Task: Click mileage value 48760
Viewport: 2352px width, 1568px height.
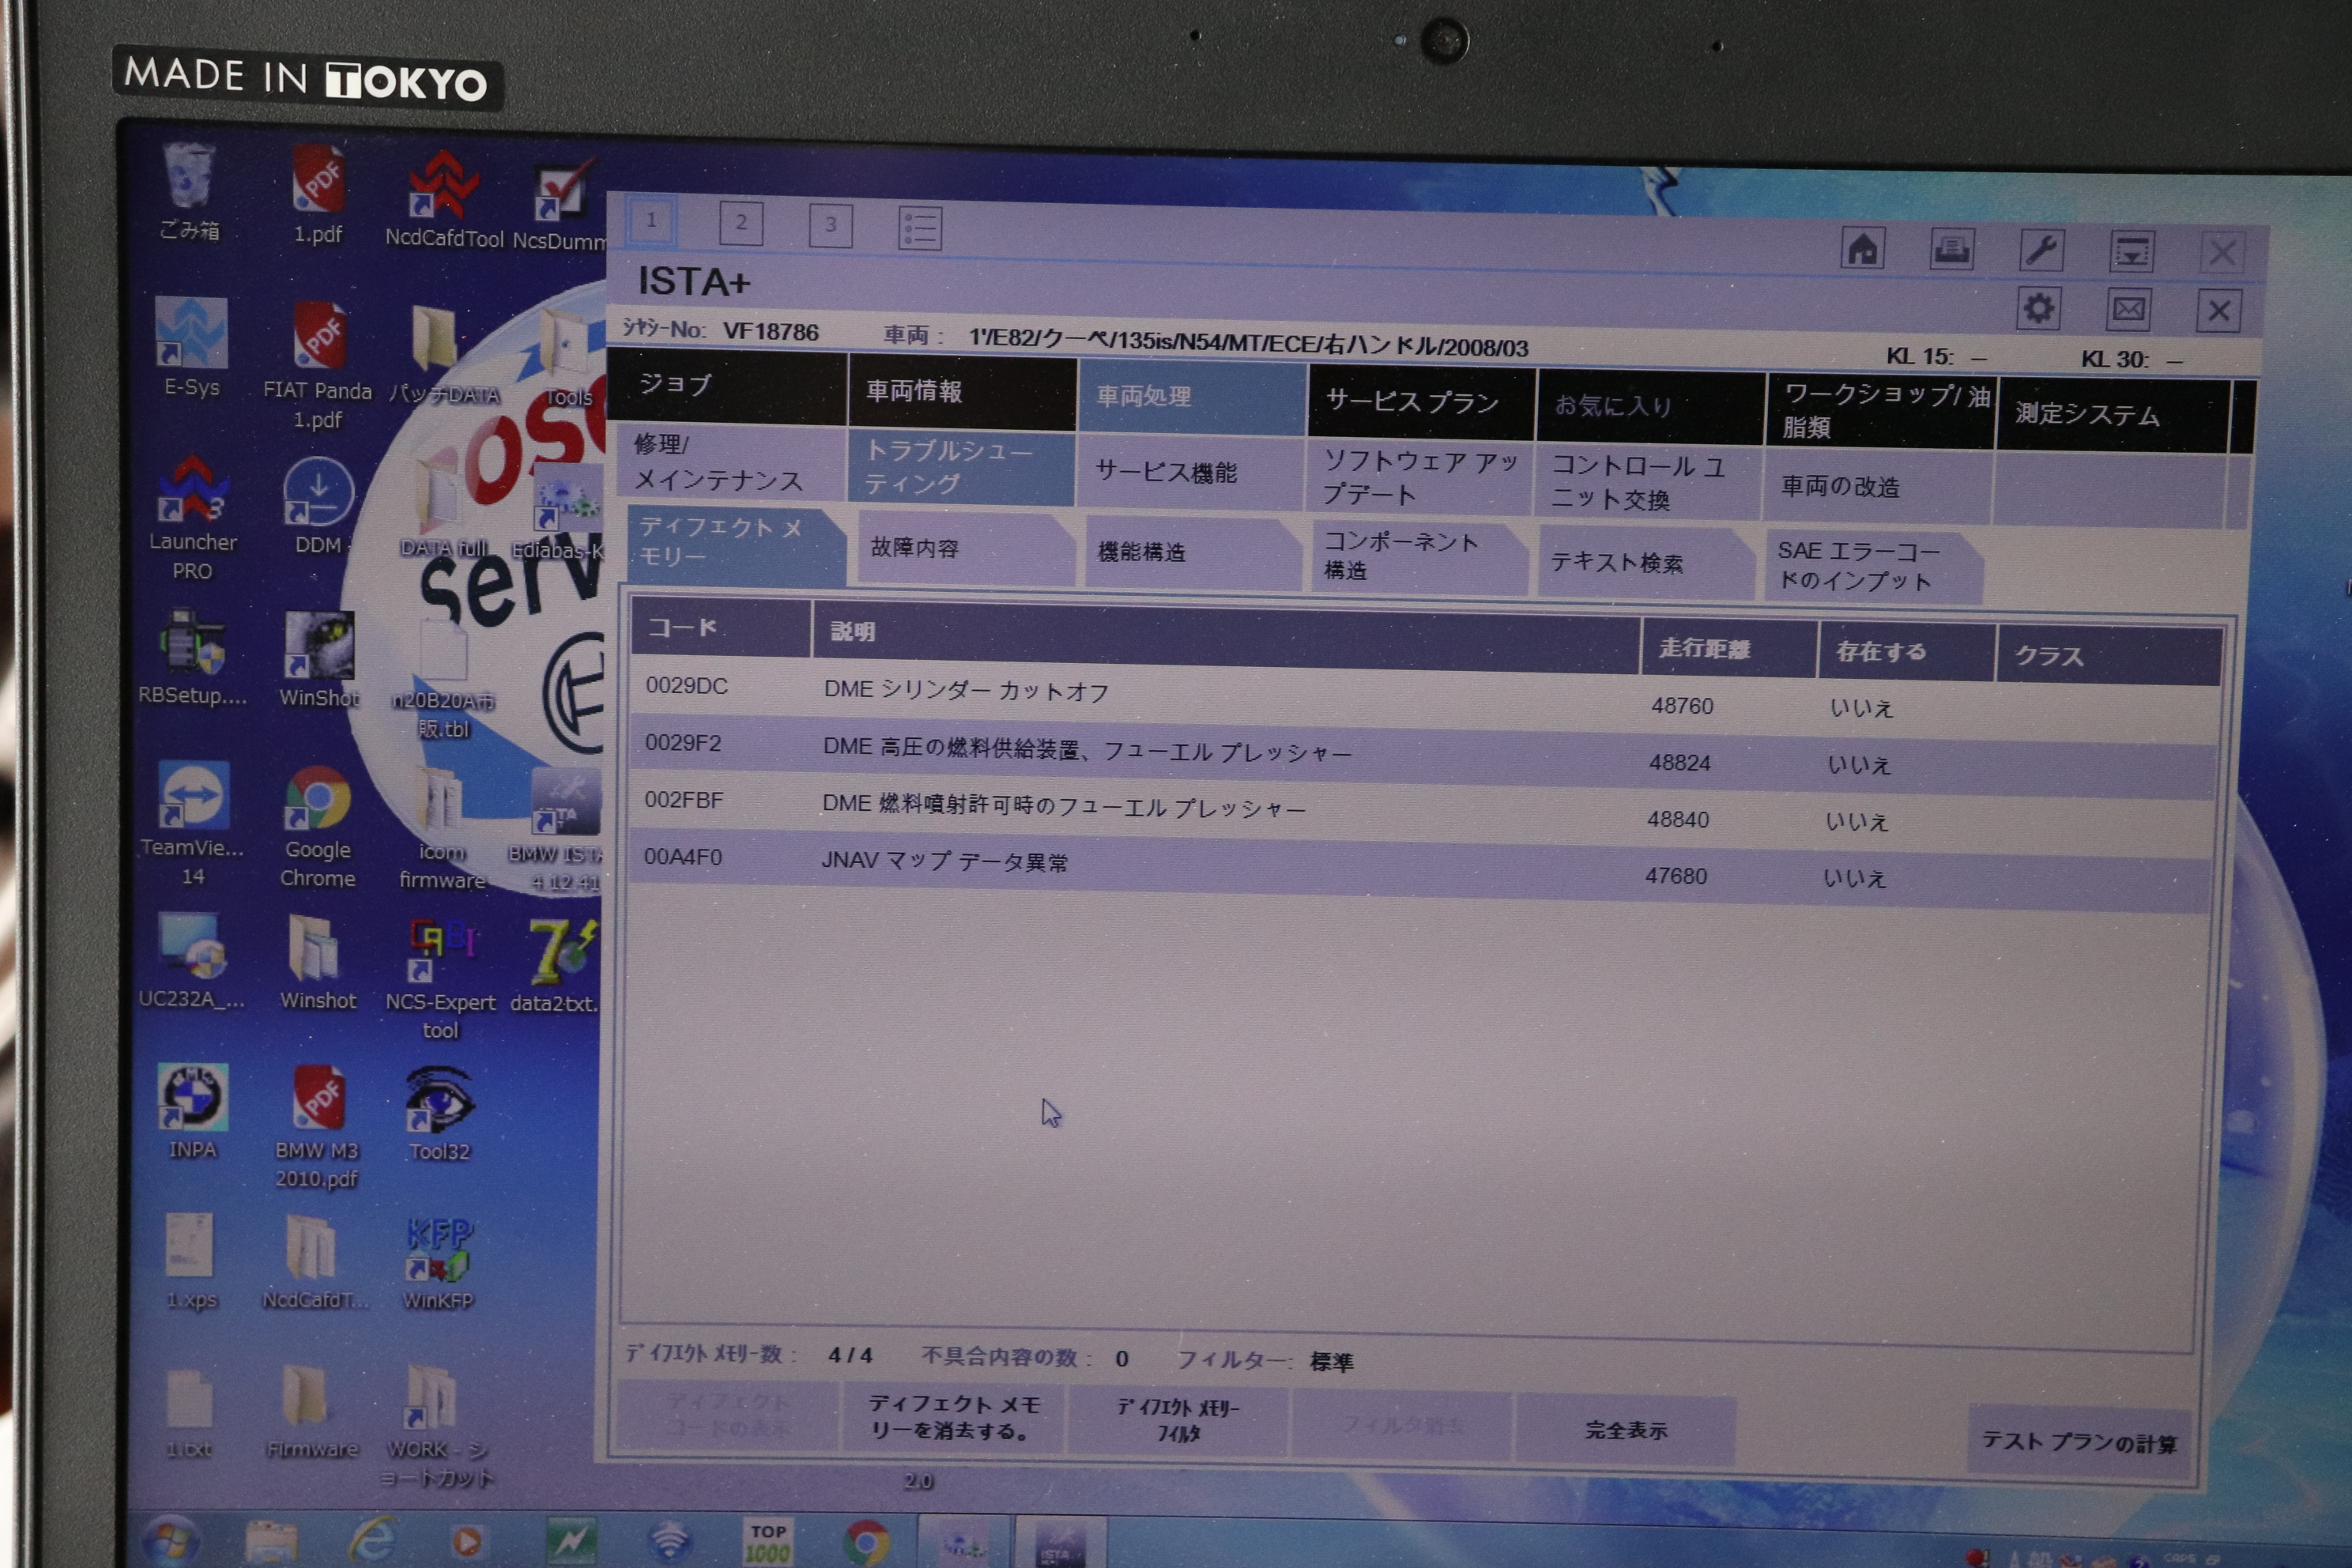Action: (1682, 706)
